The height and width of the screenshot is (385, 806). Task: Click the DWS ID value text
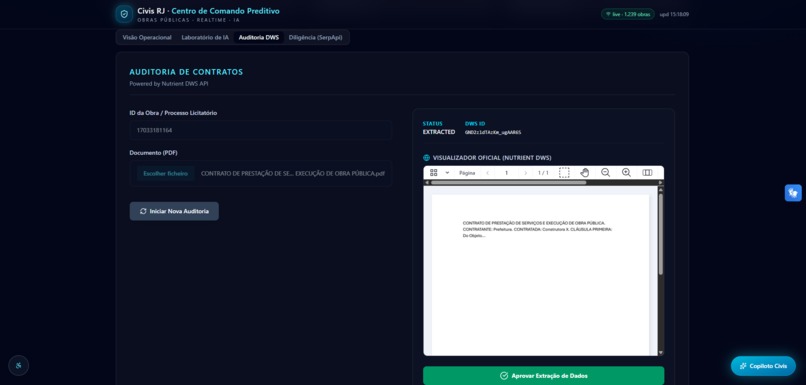493,132
